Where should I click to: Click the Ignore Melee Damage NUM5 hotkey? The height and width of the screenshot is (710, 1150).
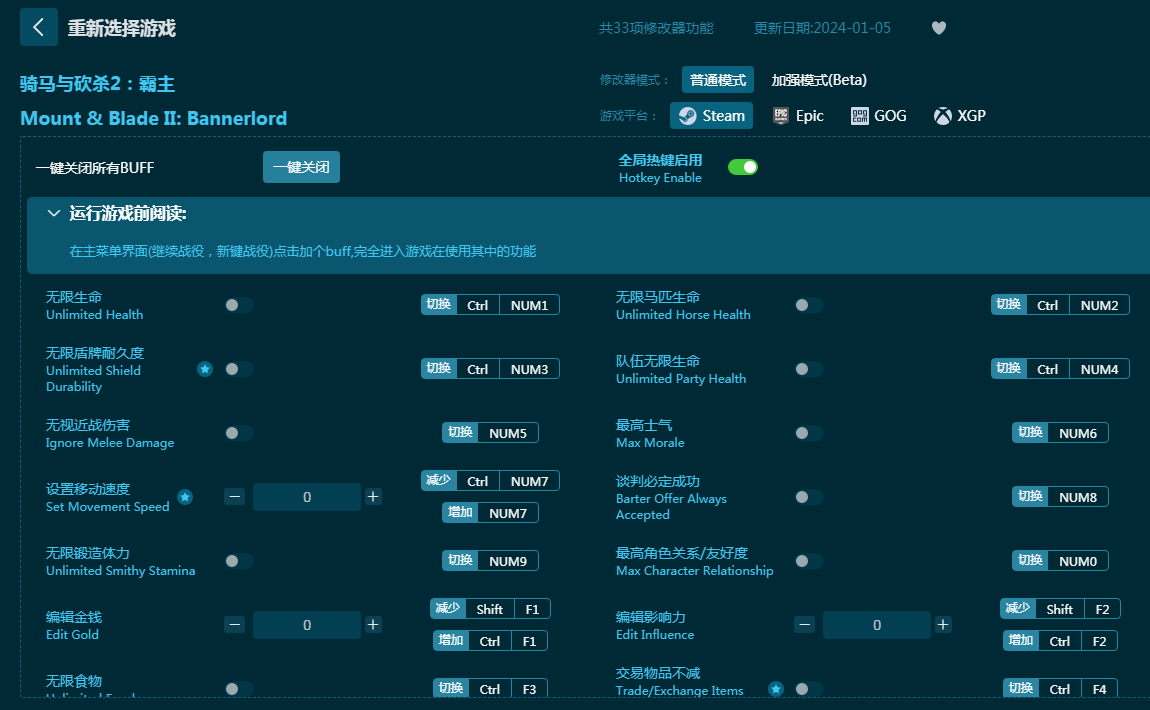coord(491,433)
